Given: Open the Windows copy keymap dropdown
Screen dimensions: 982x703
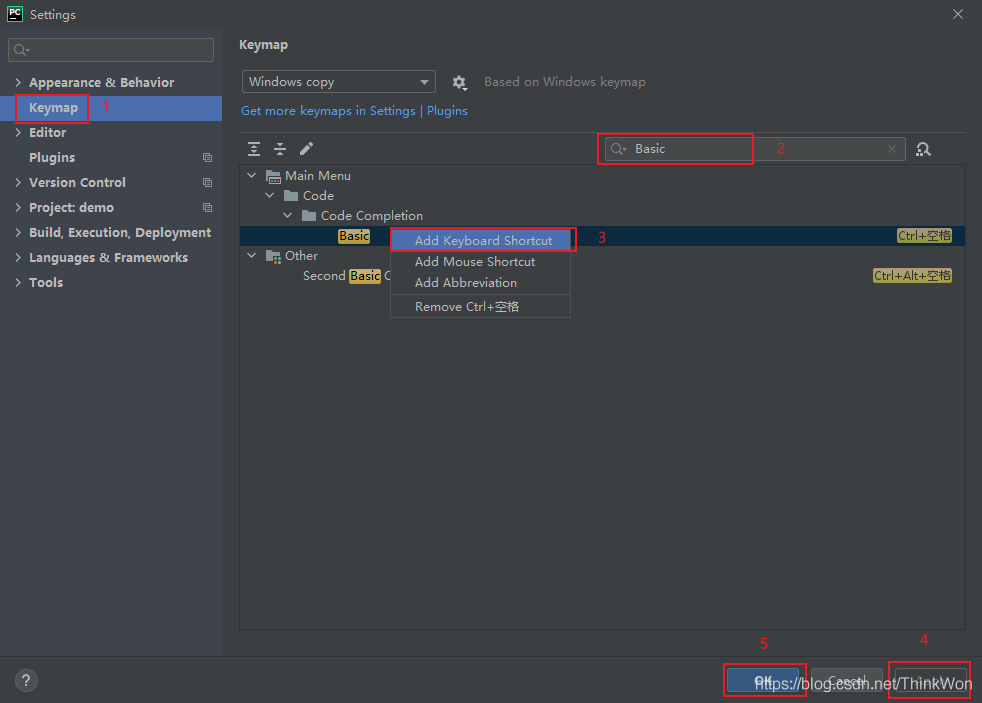Looking at the screenshot, I should coord(339,82).
